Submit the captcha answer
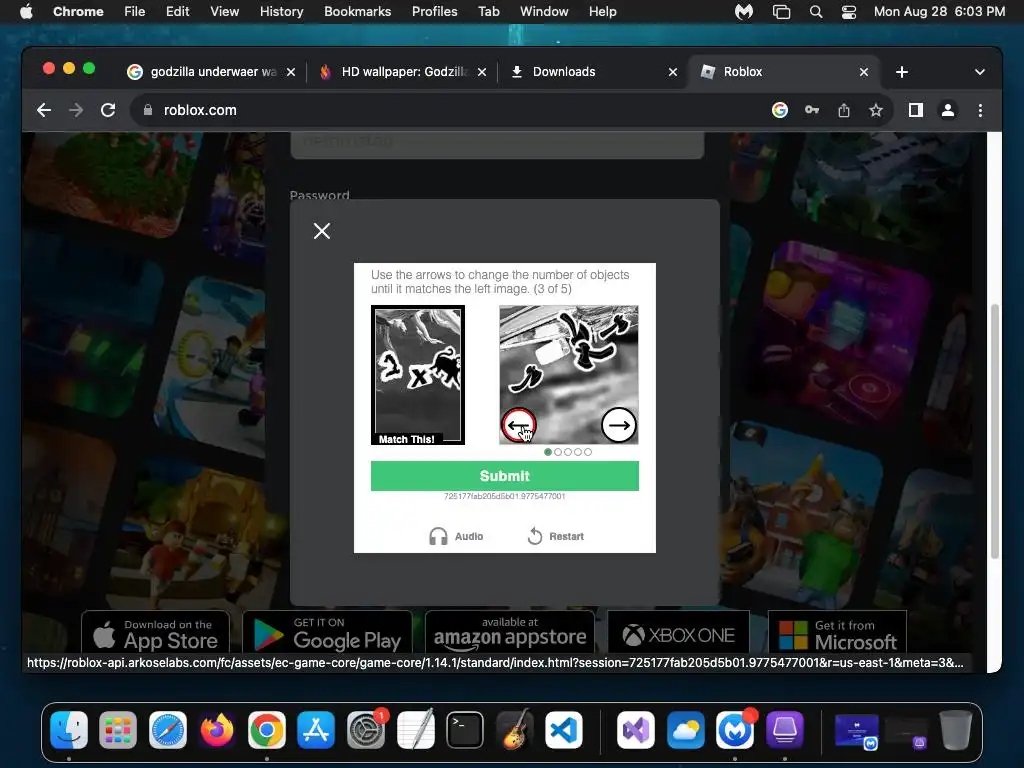Screen dimensions: 1024x768 (x=505, y=476)
